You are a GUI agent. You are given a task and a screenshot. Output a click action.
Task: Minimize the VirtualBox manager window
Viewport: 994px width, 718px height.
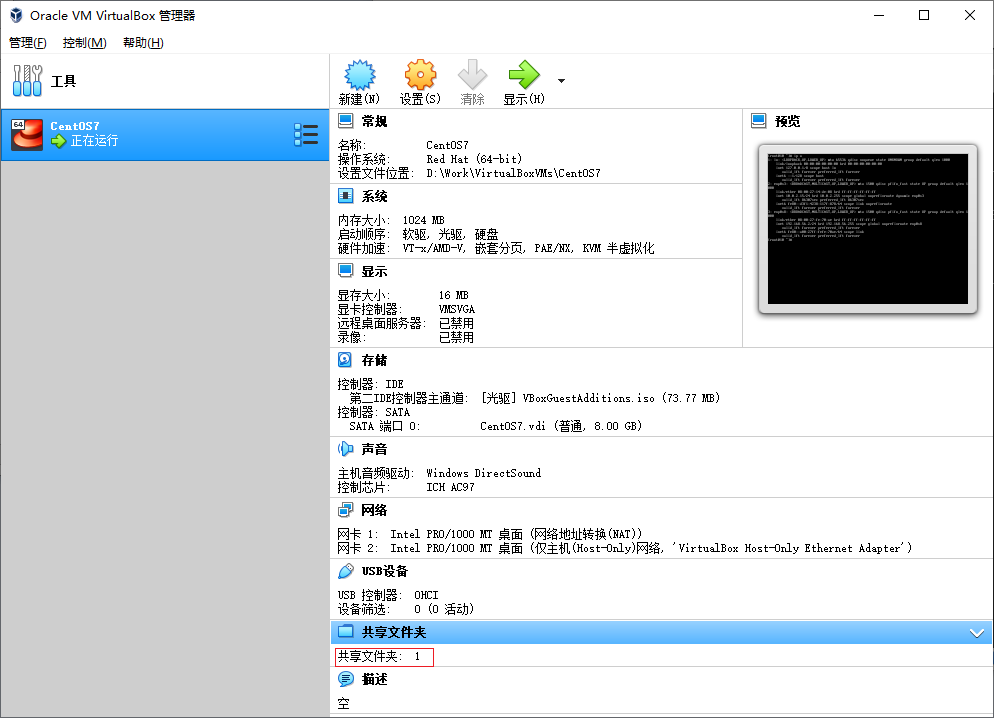(x=879, y=15)
